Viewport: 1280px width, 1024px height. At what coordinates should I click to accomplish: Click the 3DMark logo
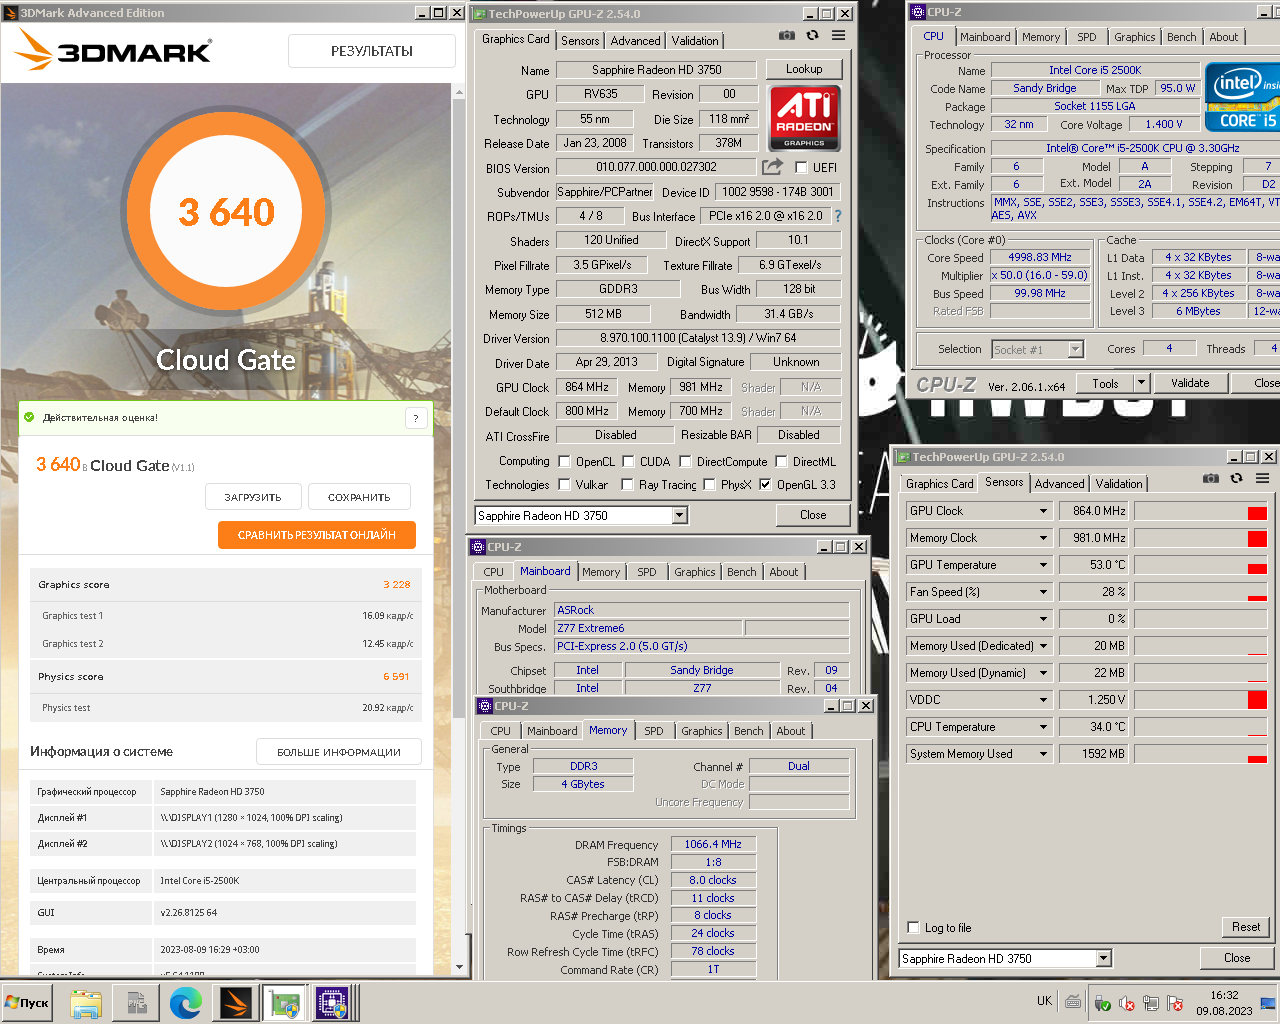(x=114, y=49)
